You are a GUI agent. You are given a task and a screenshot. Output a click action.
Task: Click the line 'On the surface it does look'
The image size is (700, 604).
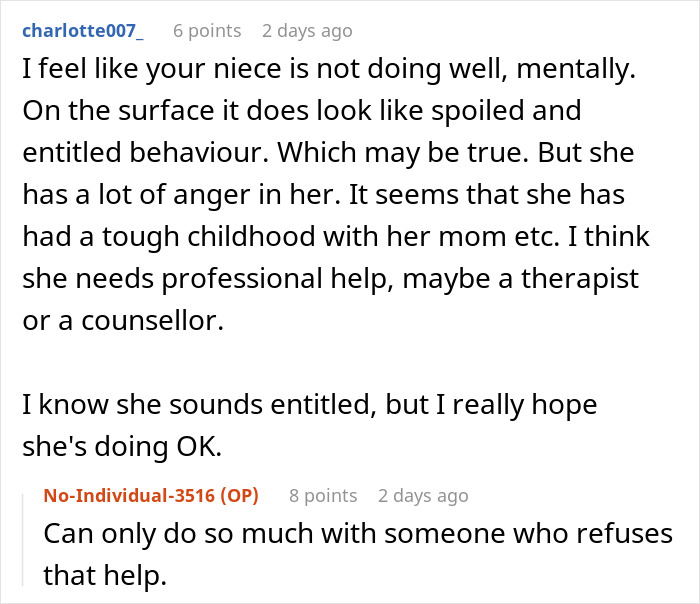click(302, 111)
